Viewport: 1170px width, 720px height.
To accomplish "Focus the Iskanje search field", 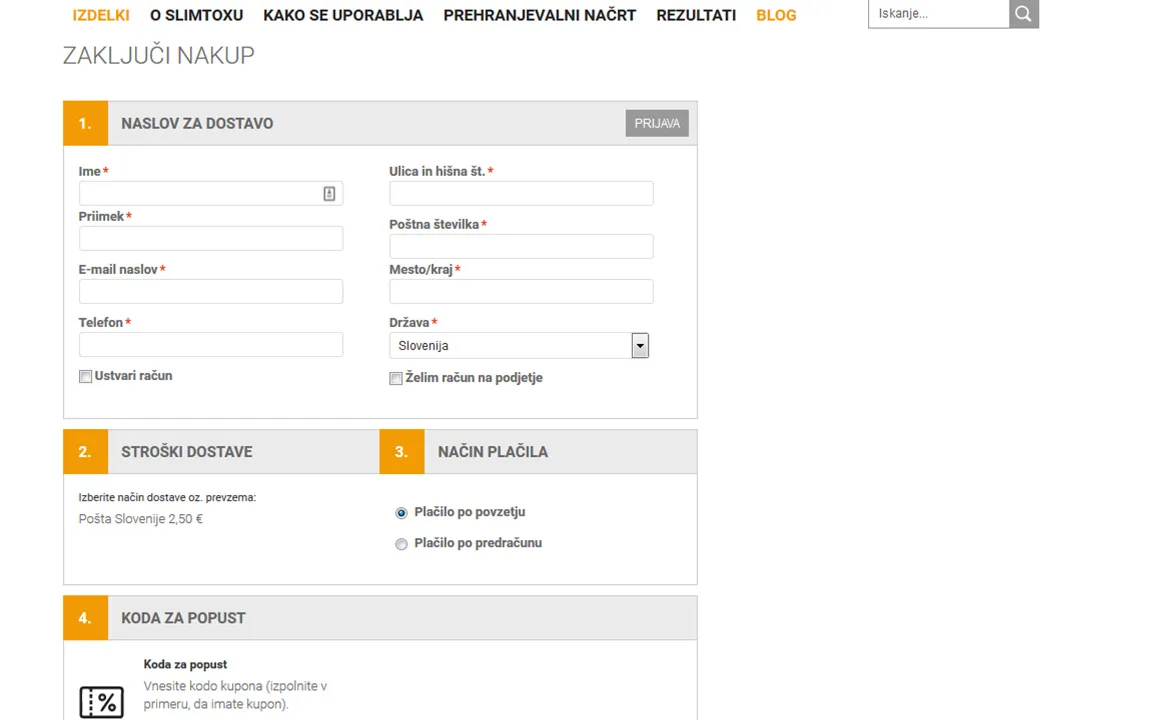I will click(x=939, y=13).
